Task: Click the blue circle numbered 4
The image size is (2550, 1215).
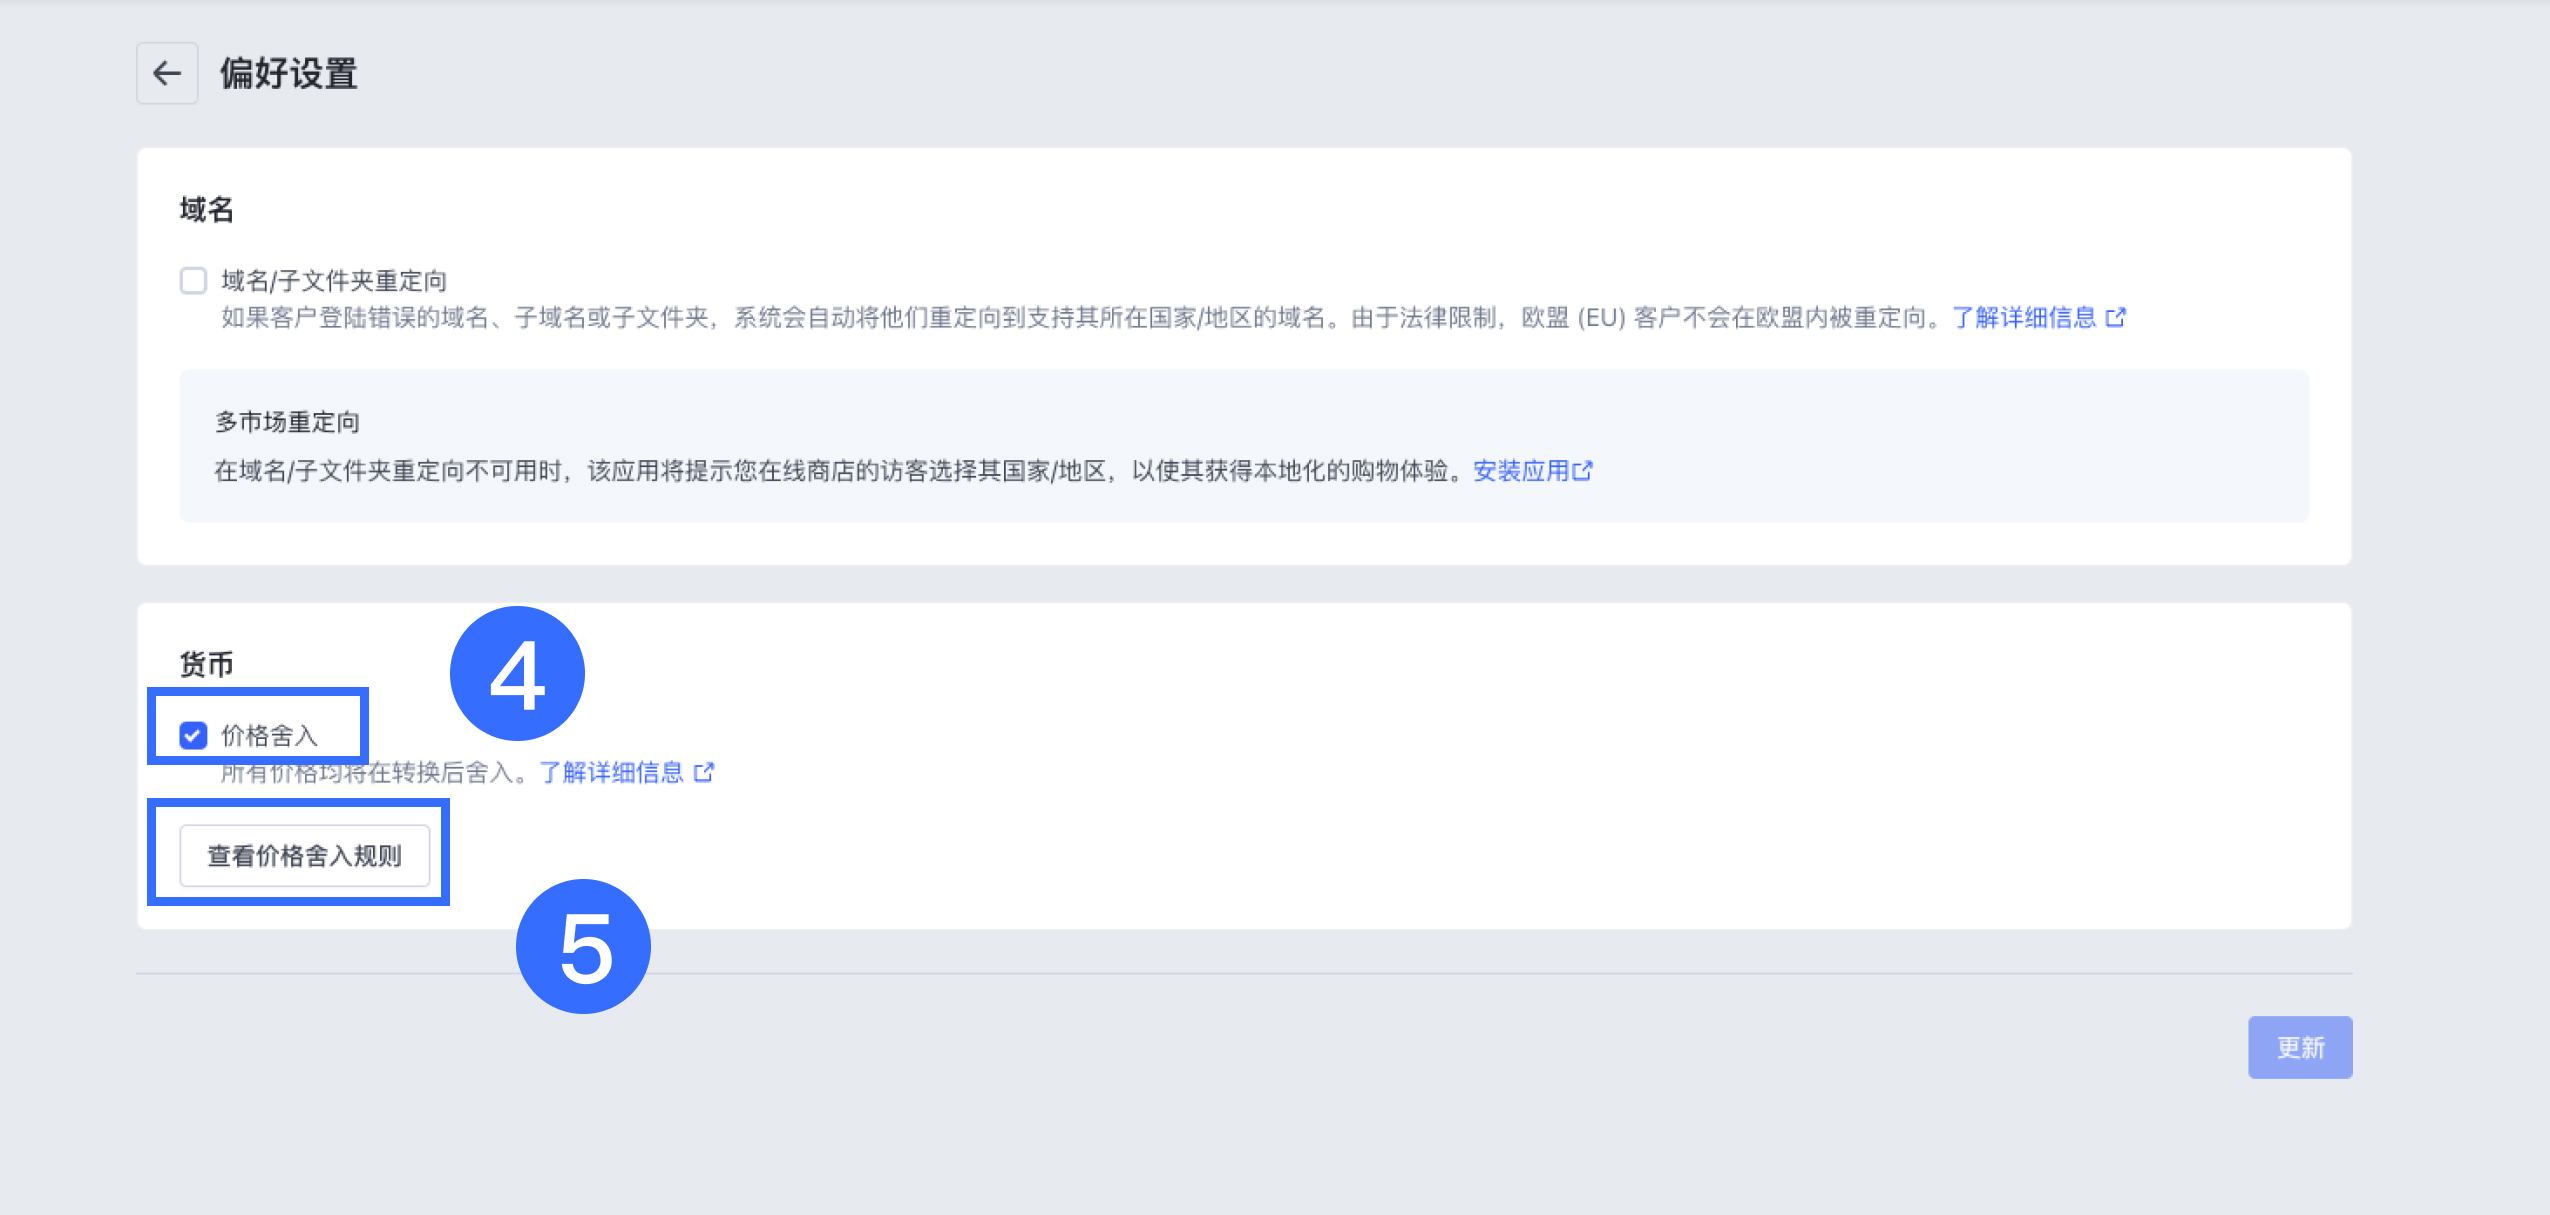Action: point(517,673)
